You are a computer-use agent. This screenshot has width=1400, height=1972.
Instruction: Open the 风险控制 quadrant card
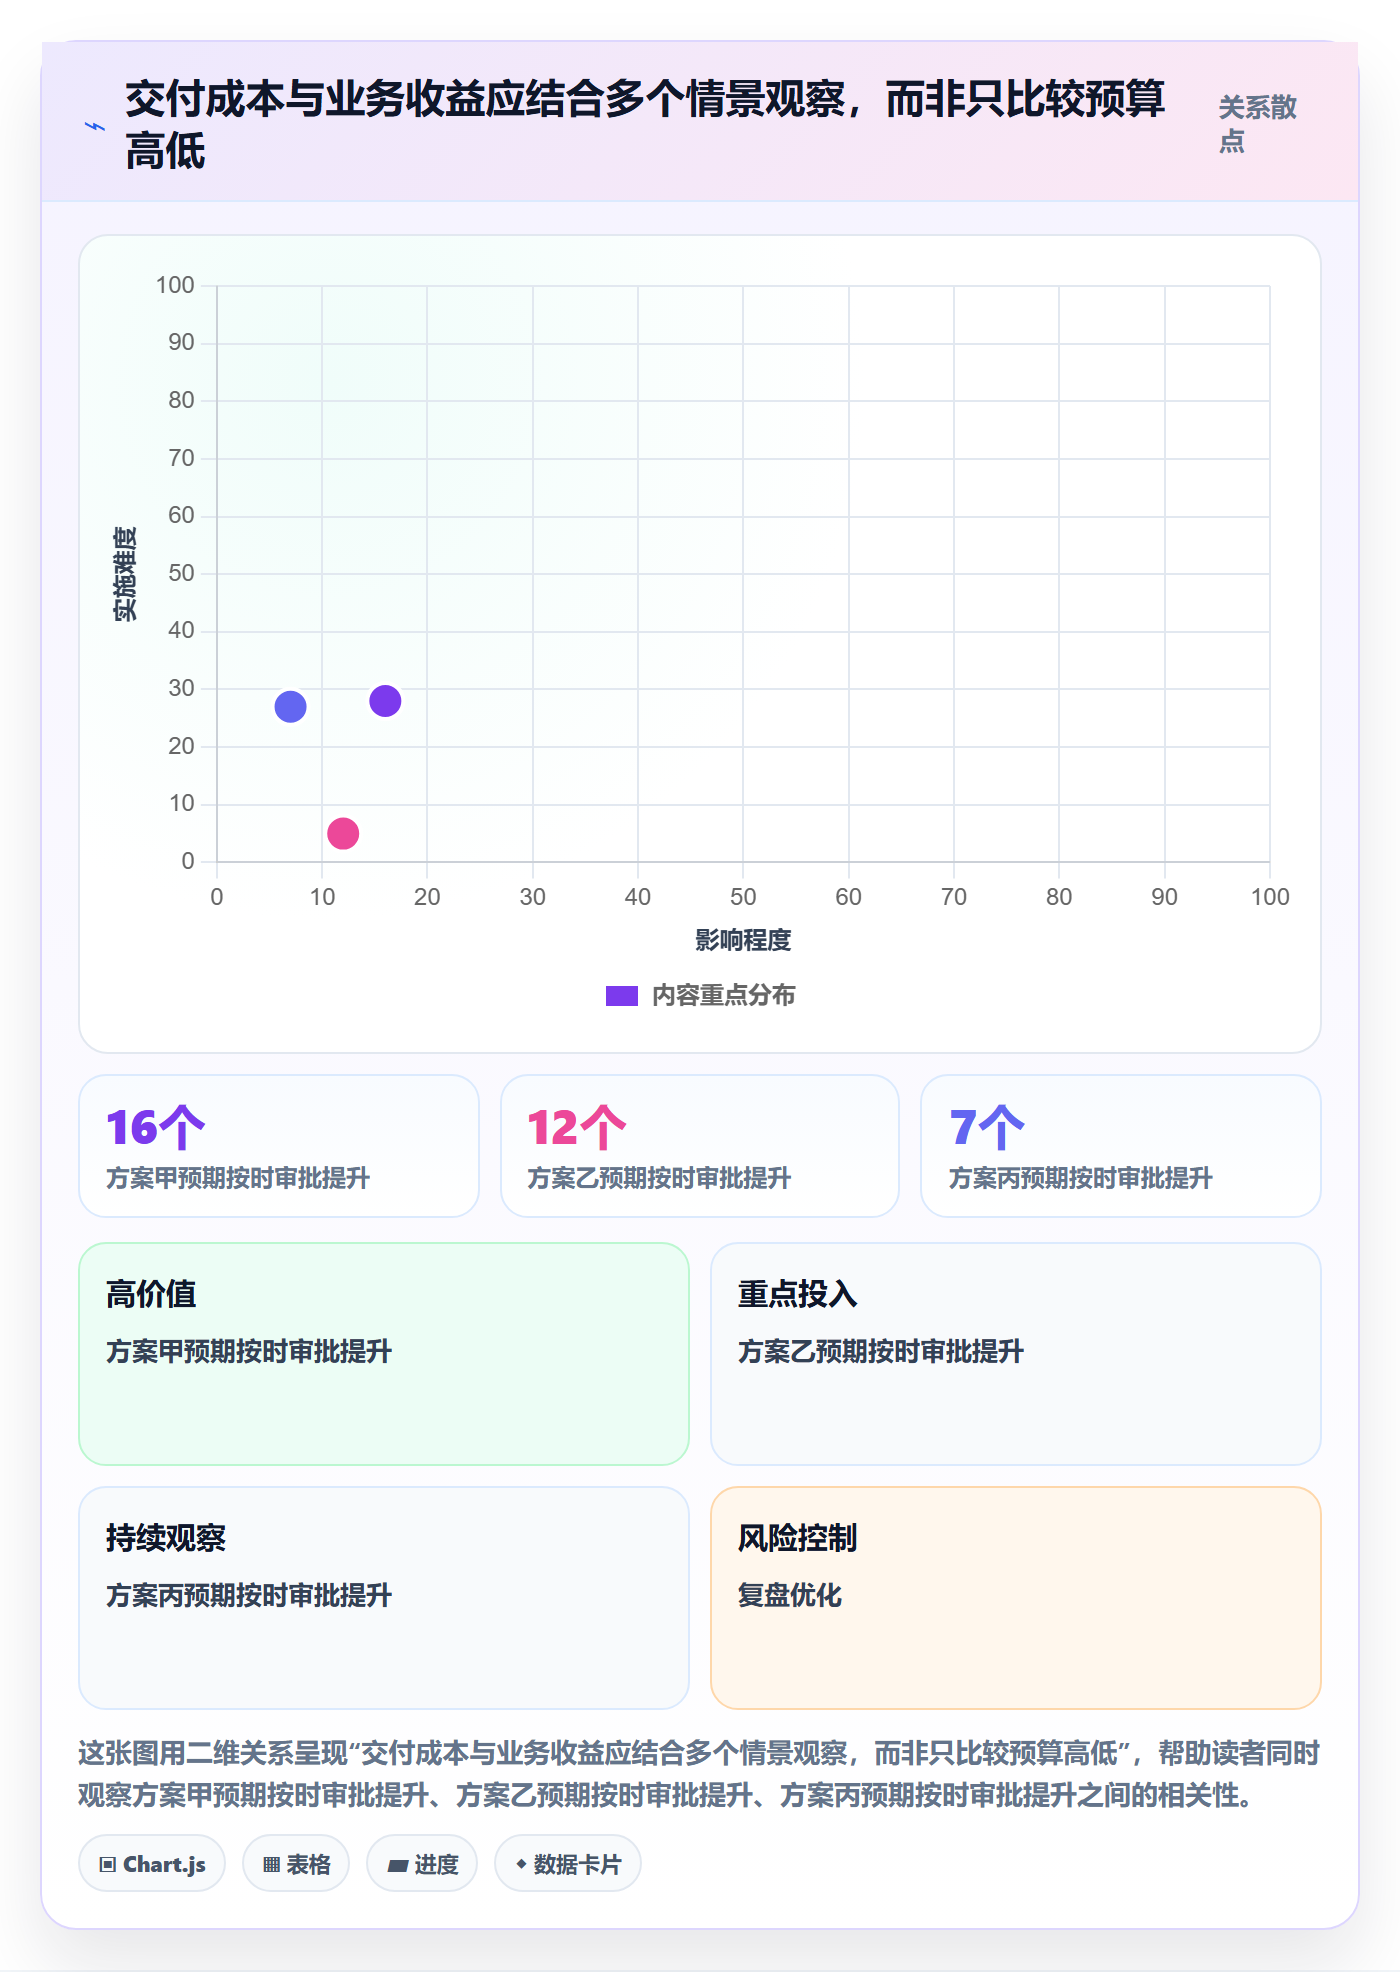pyautogui.click(x=1016, y=1598)
